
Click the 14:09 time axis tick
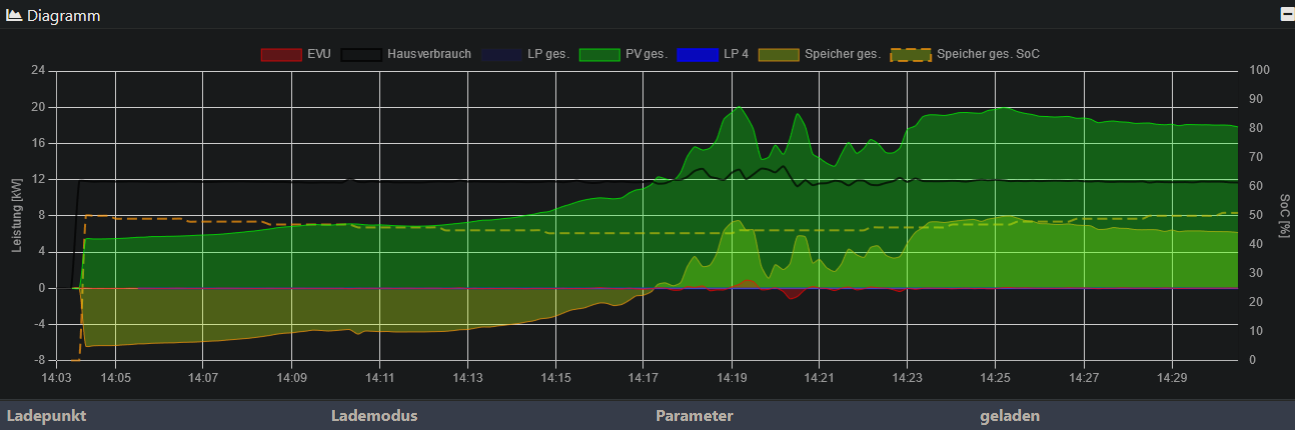click(291, 379)
